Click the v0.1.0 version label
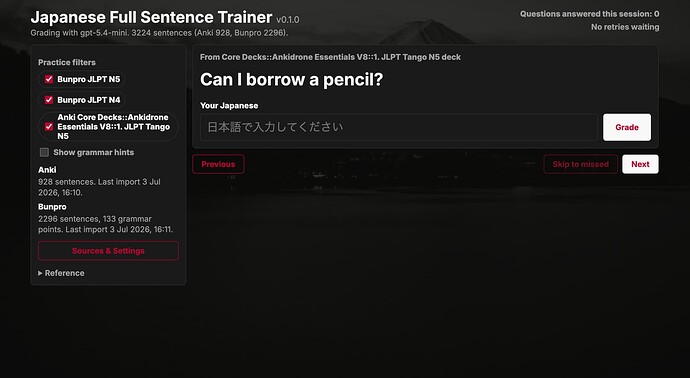The image size is (690, 378). (x=288, y=19)
